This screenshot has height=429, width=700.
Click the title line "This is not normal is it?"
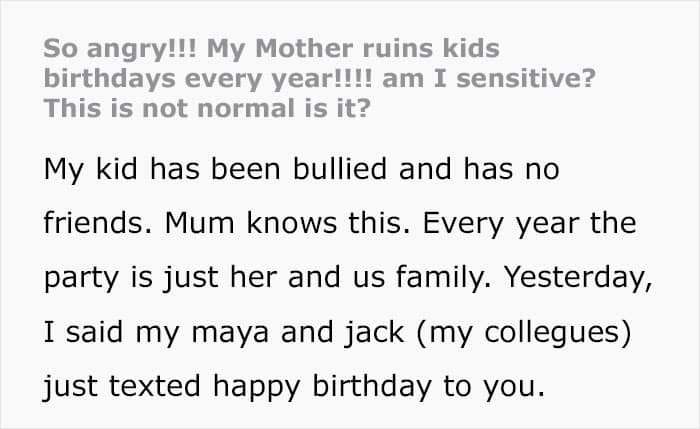[207, 108]
